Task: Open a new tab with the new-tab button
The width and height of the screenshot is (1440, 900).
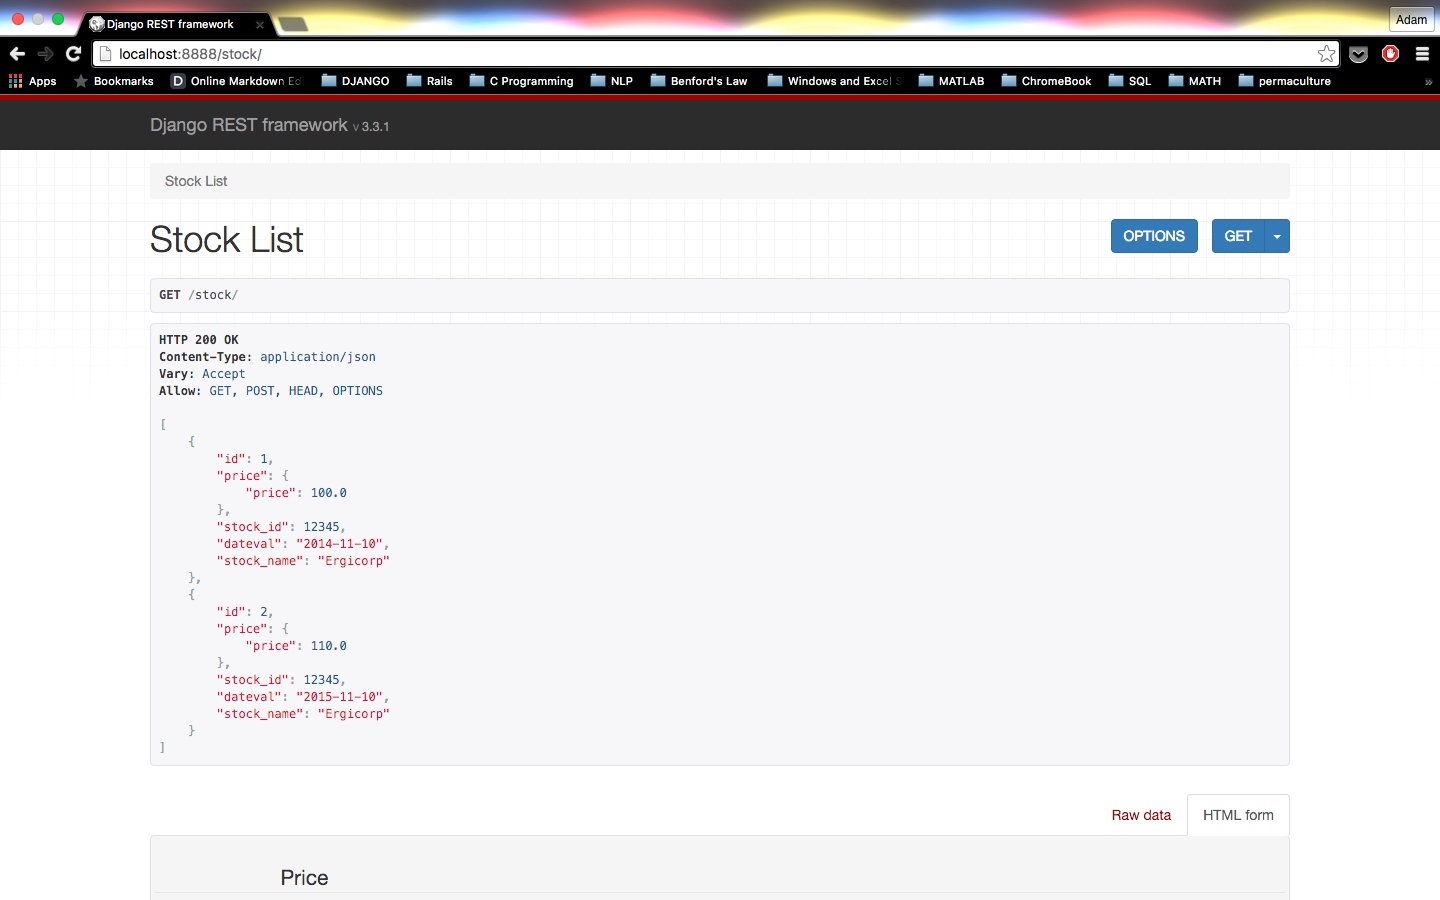Action: pyautogui.click(x=293, y=24)
